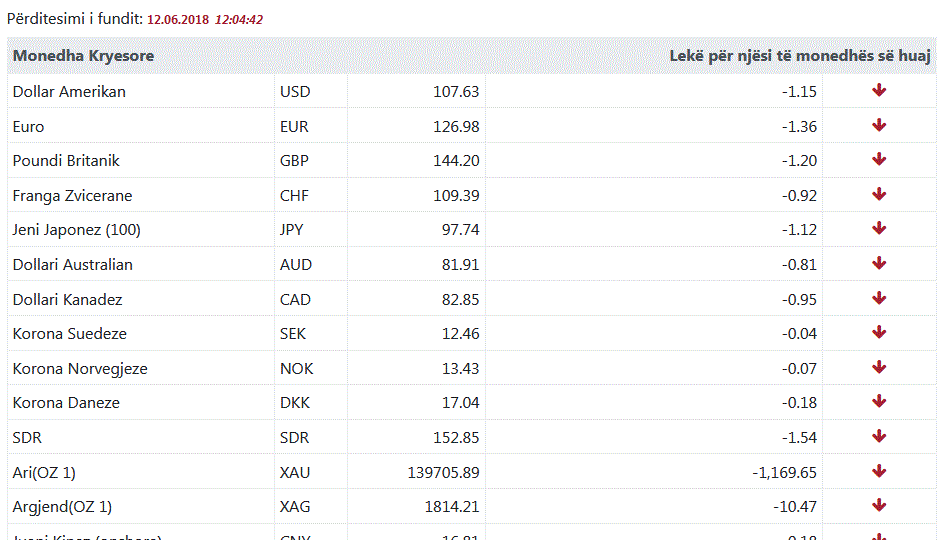
Task: Click the XAU gold row down arrow
Action: 879,471
